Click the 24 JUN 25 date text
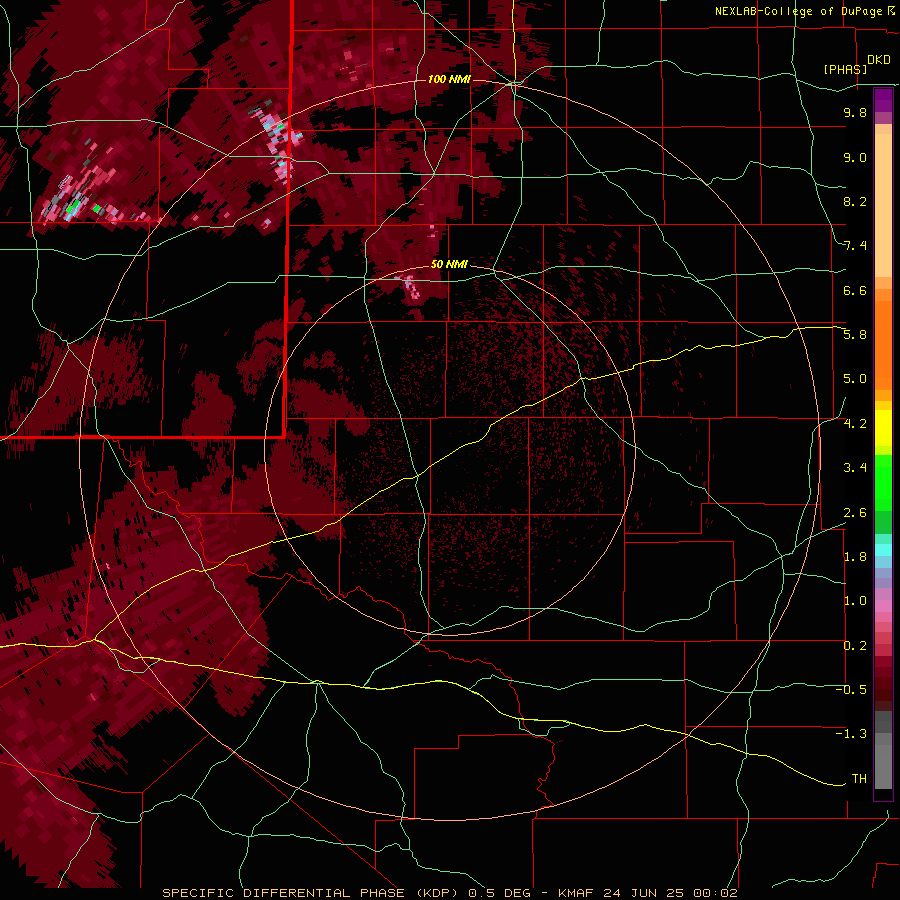Screen dimensions: 900x900 645,893
